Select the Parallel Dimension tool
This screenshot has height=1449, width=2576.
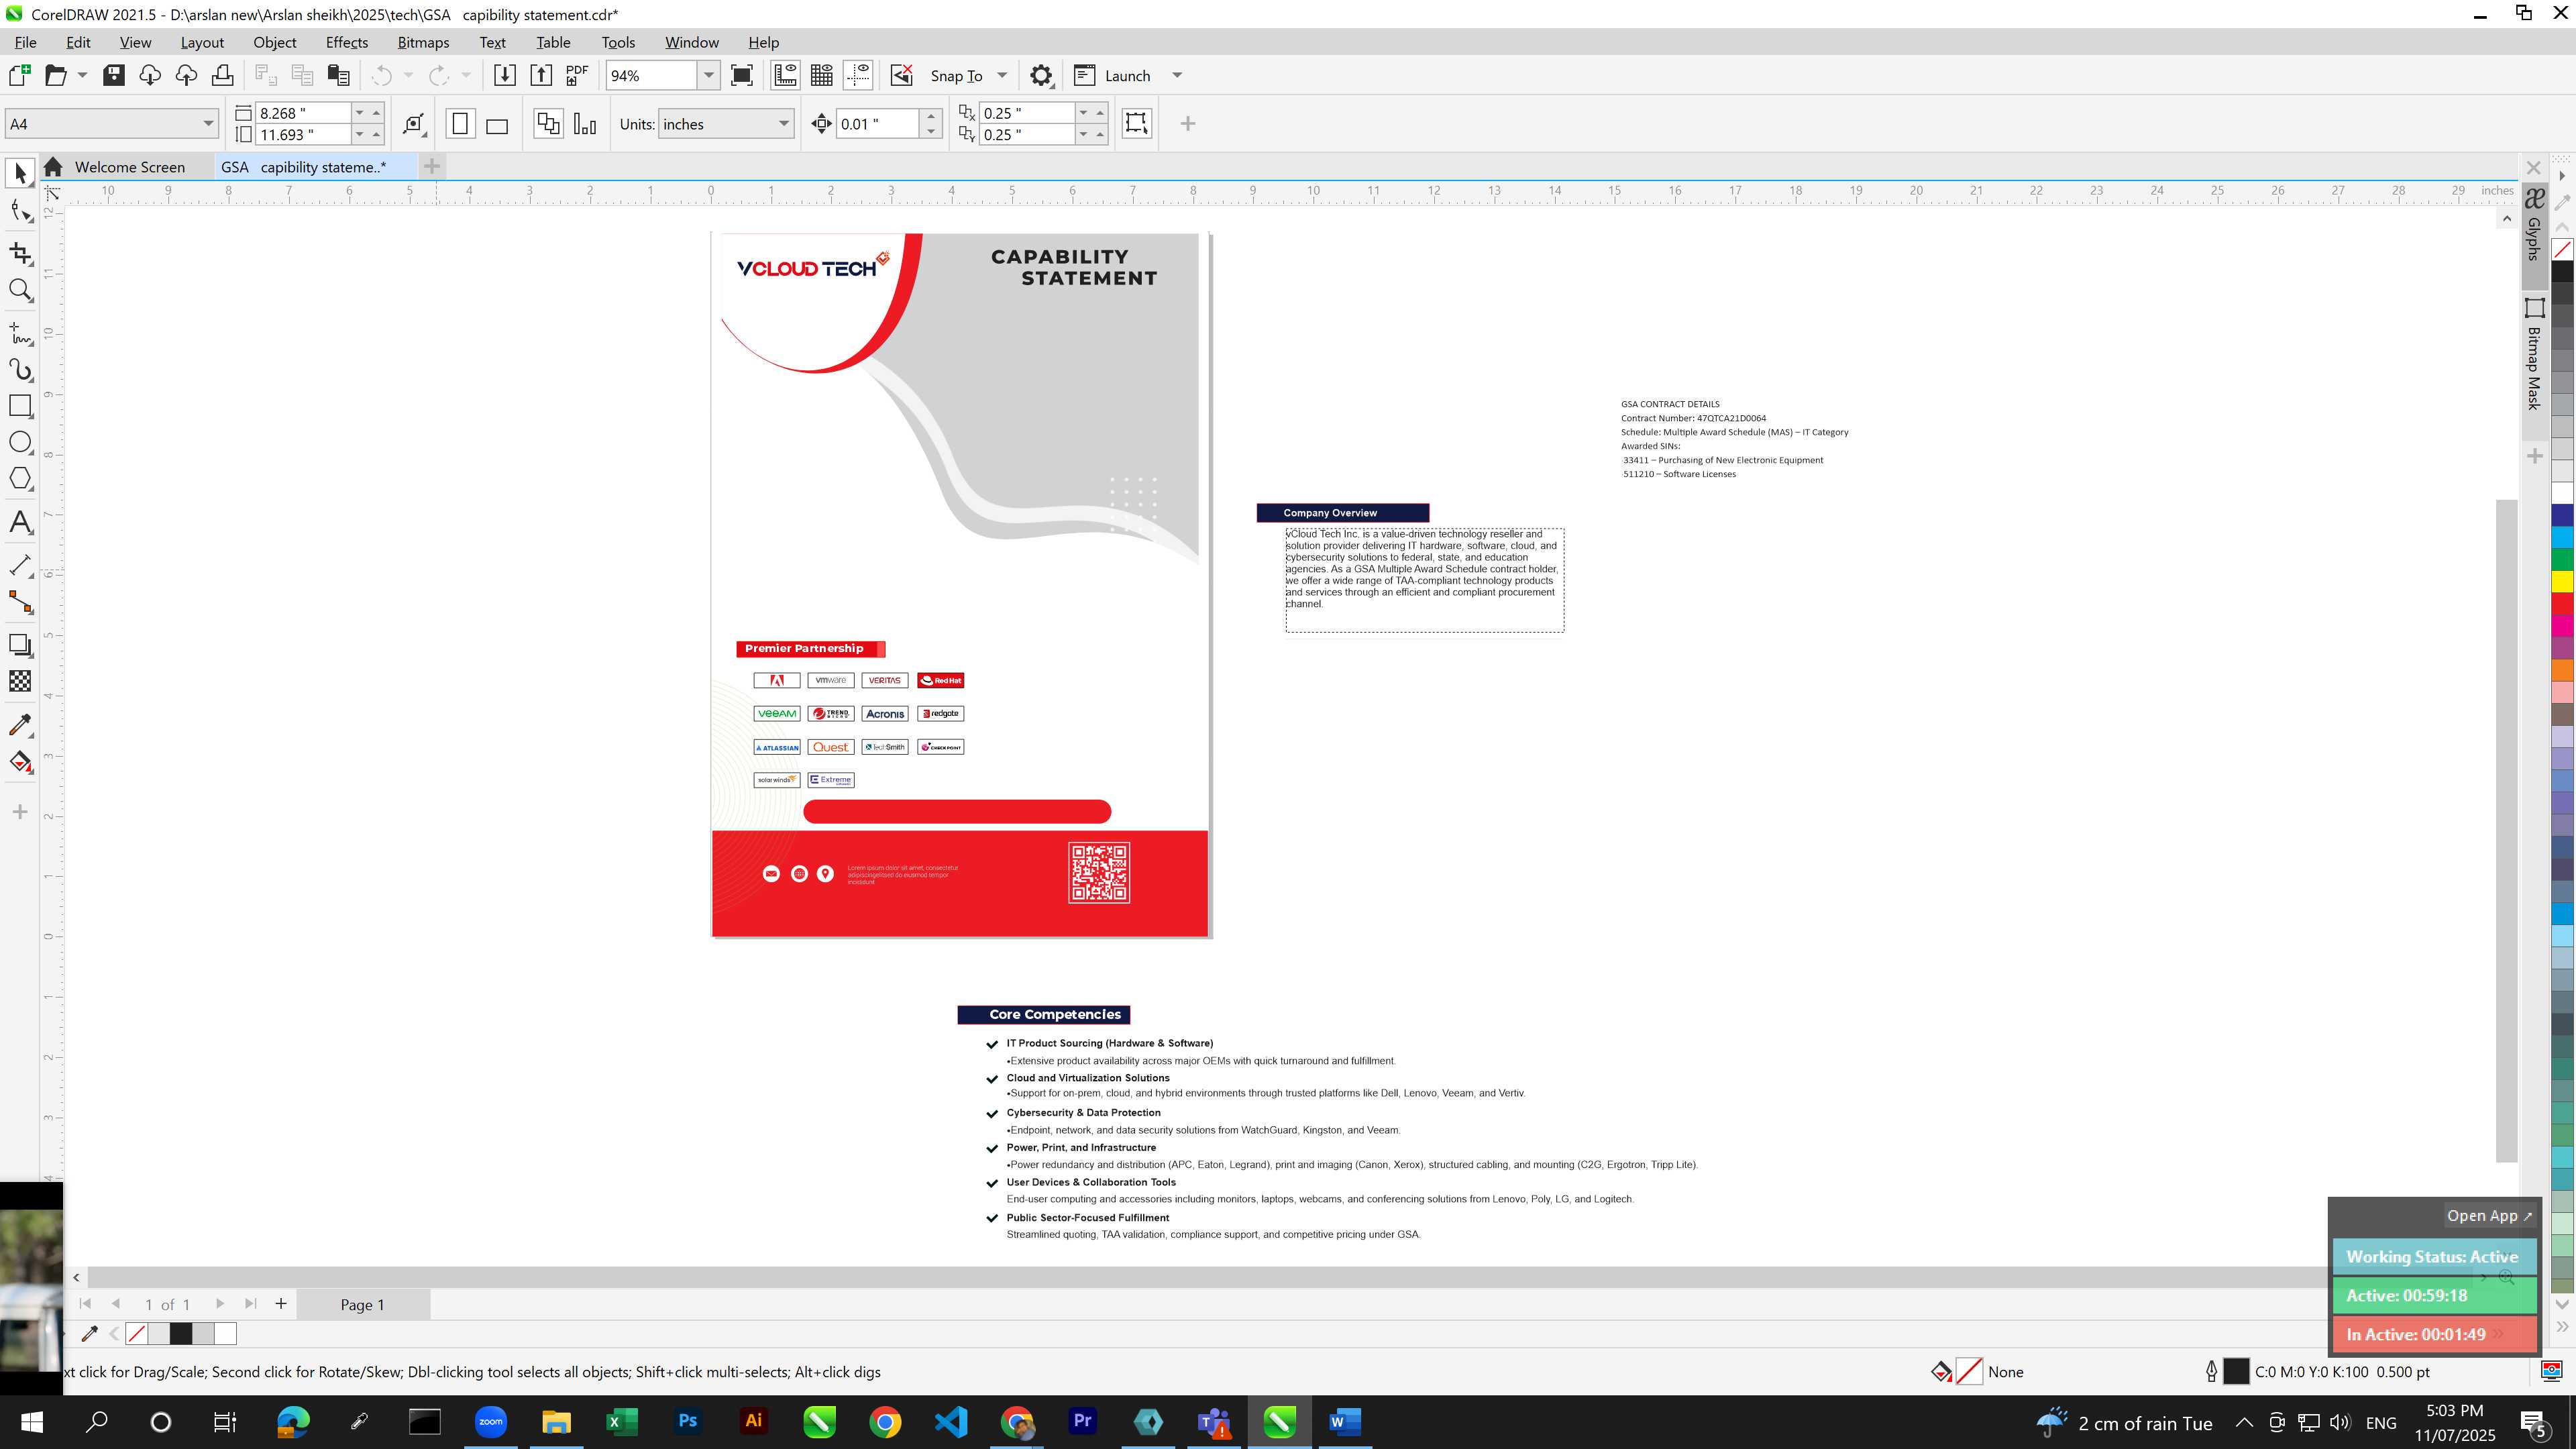pos(20,565)
